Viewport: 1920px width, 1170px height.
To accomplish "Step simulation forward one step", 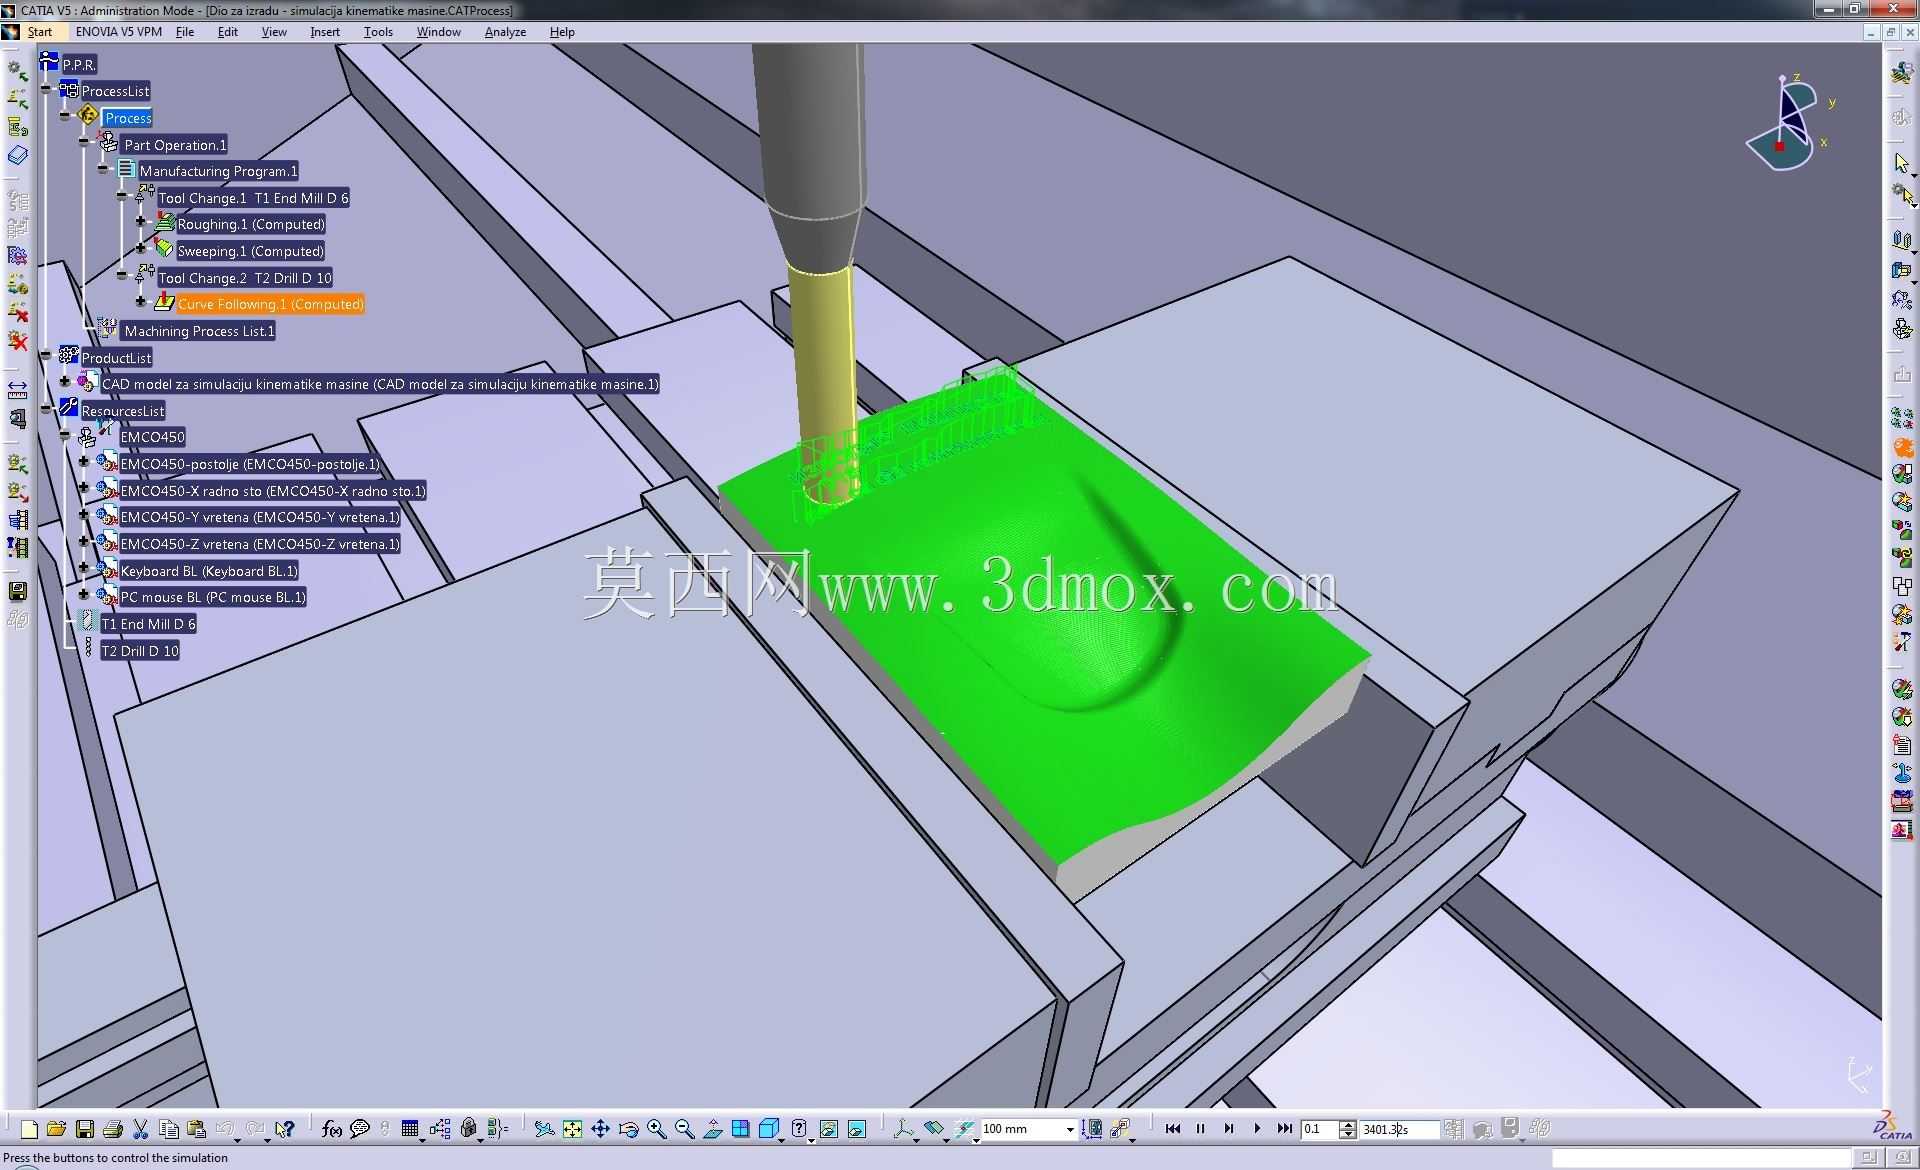I will pyautogui.click(x=1229, y=1129).
